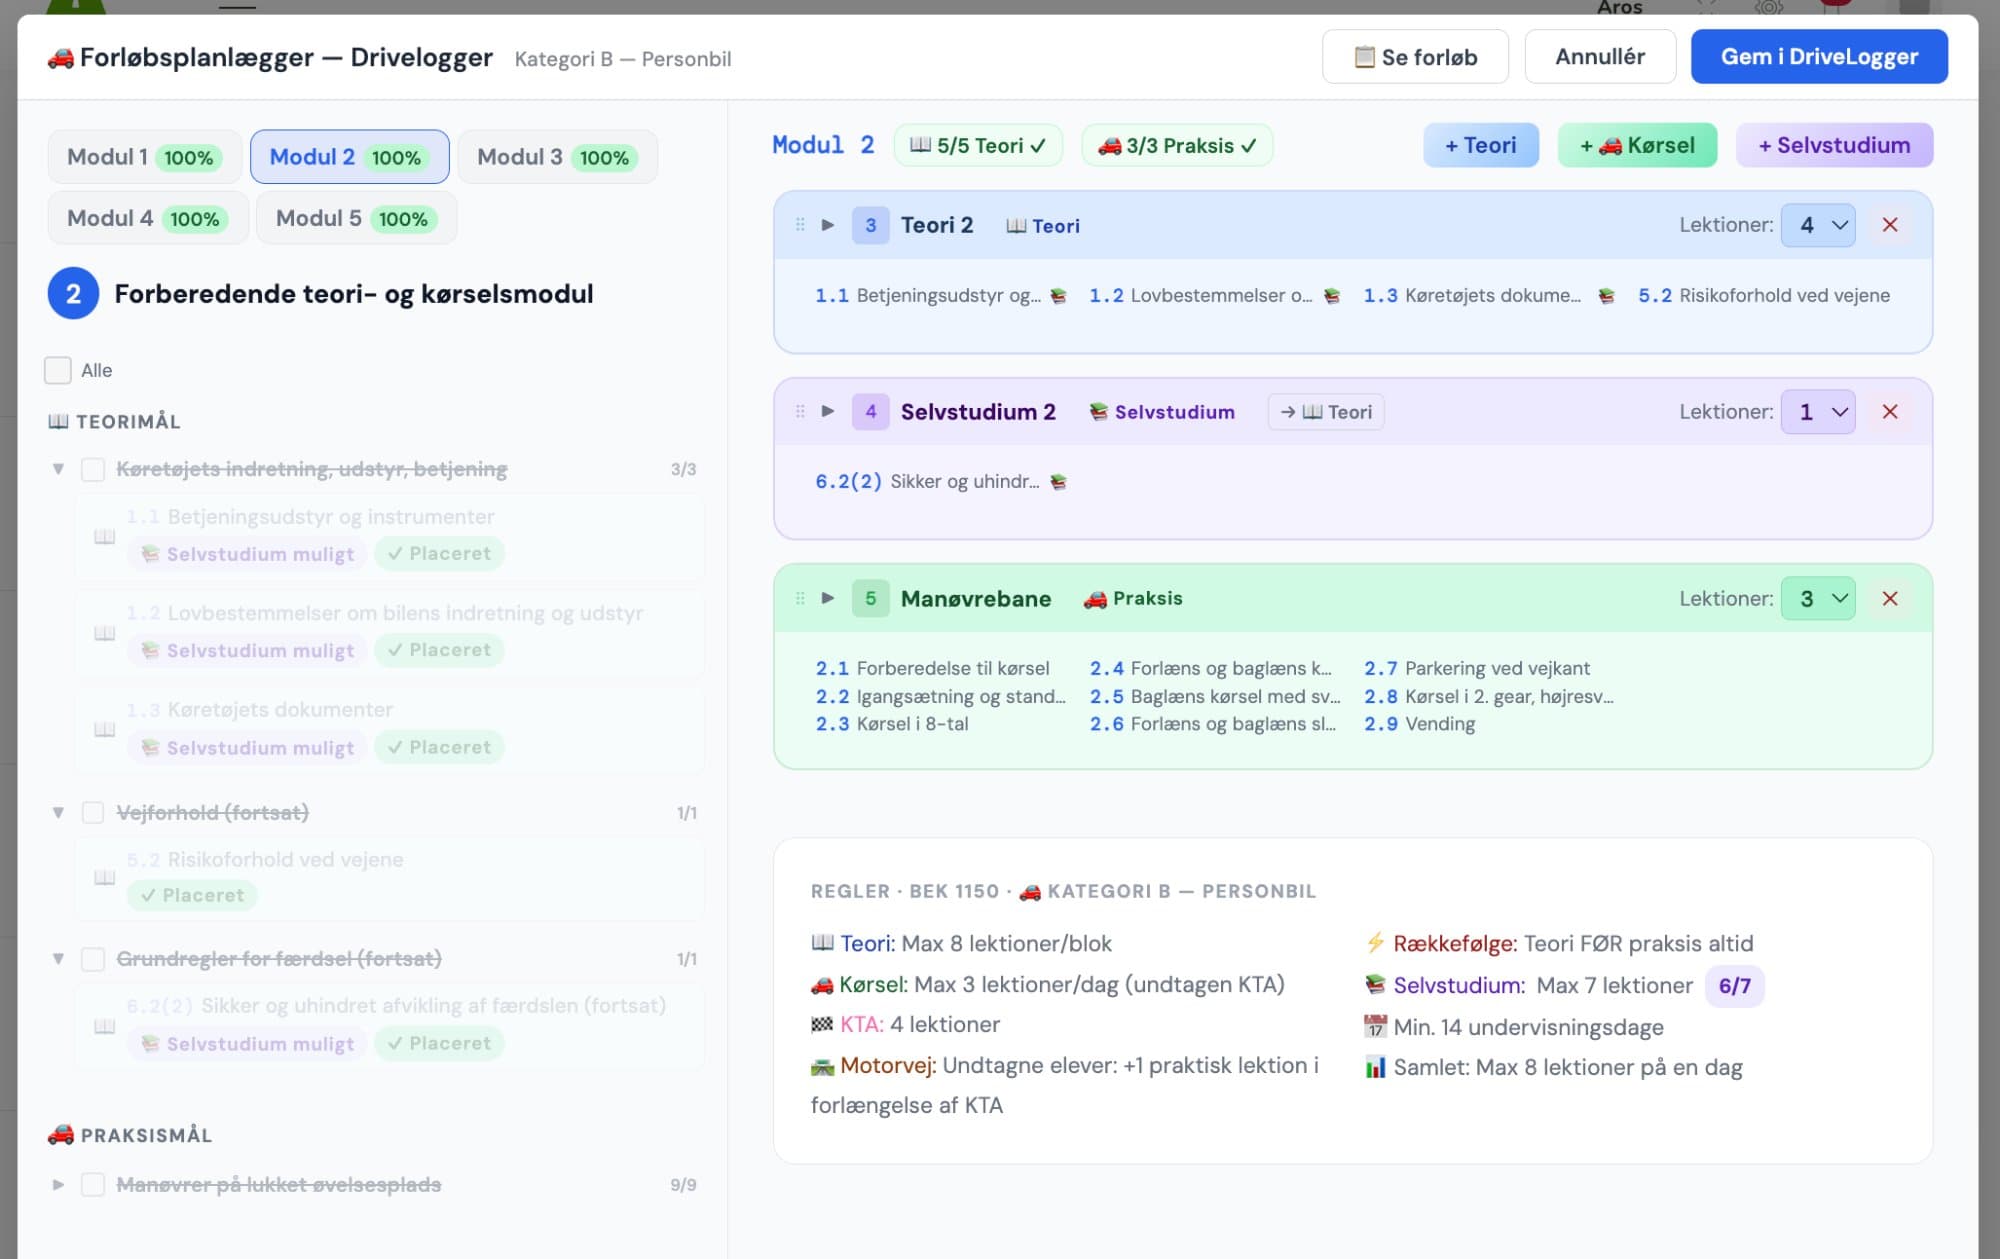This screenshot has width=2000, height=1259.
Task: Save with Gem i DriveLogger
Action: [x=1819, y=57]
